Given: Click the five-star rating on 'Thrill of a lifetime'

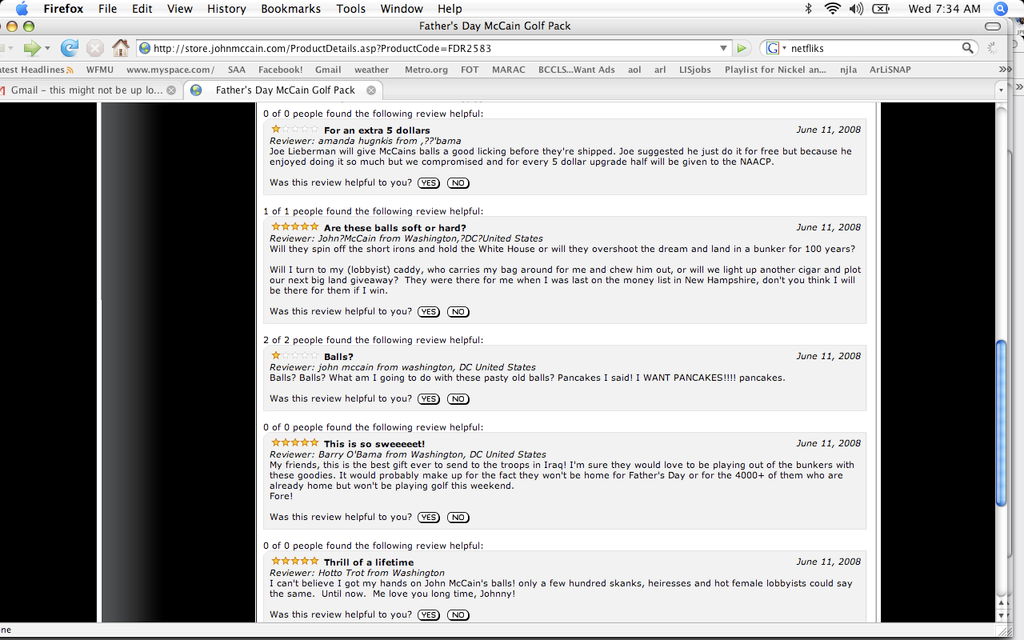Looking at the screenshot, I should [x=295, y=561].
